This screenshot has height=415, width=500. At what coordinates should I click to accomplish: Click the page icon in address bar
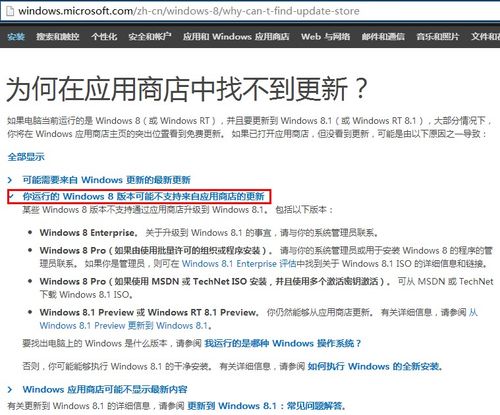point(10,11)
